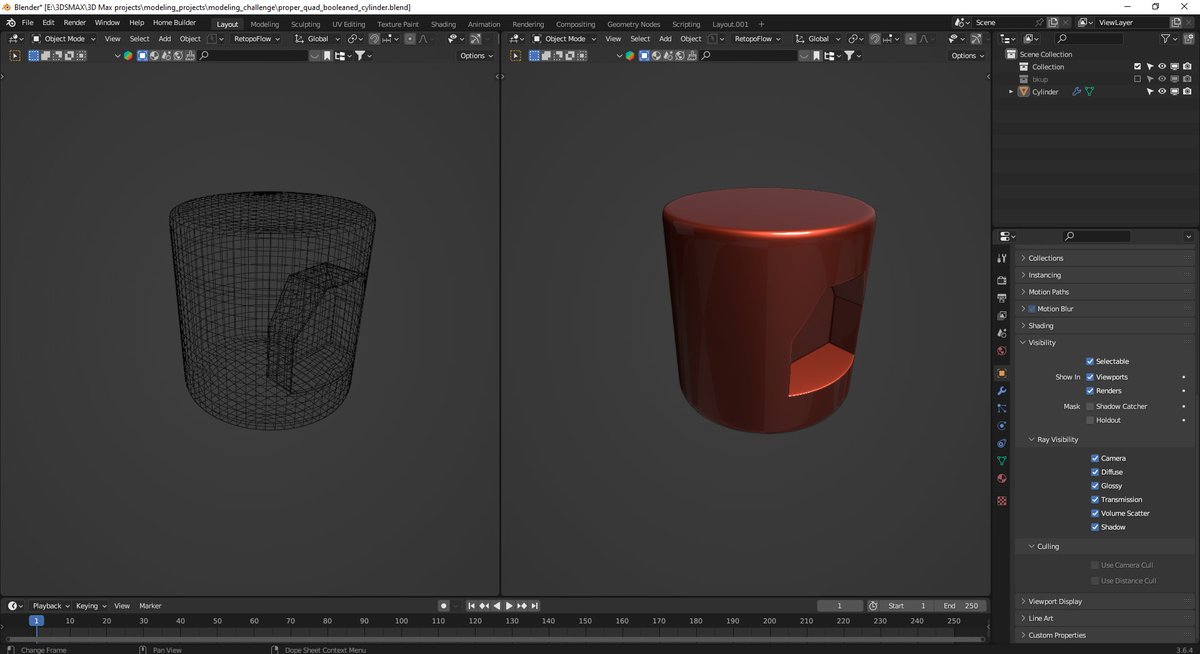Select the Object Properties orange square tab
The height and width of the screenshot is (654, 1200).
pyautogui.click(x=1001, y=373)
